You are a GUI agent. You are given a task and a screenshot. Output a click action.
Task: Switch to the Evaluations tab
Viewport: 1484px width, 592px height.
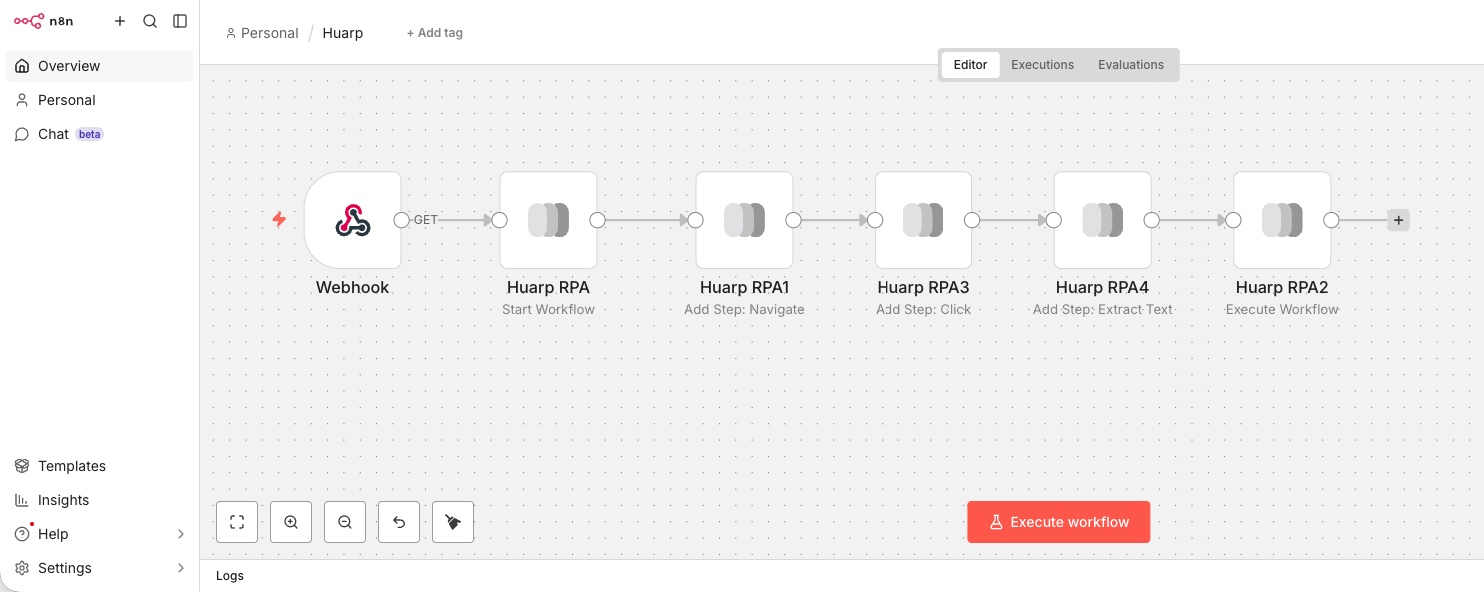click(x=1130, y=65)
